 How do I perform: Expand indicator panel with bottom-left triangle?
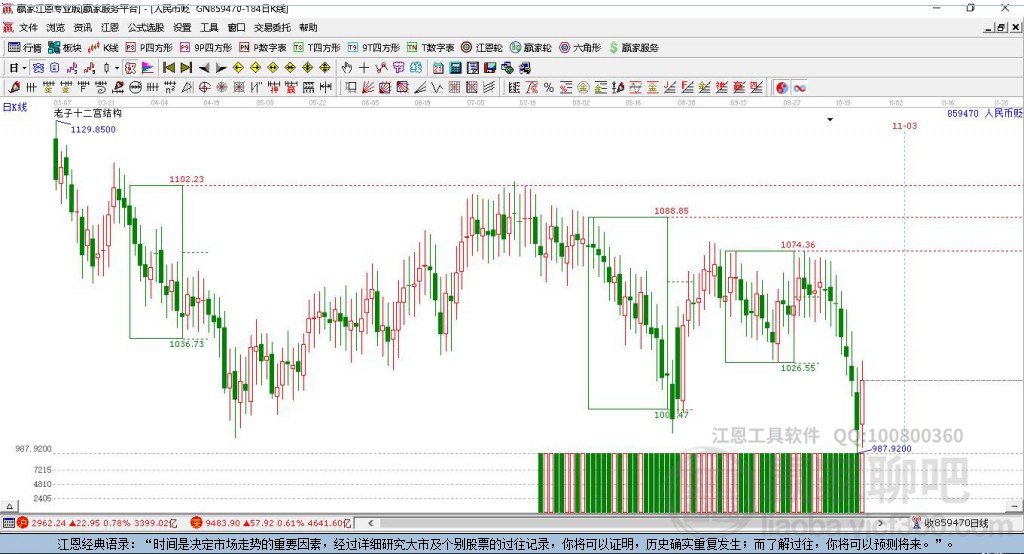point(9,506)
